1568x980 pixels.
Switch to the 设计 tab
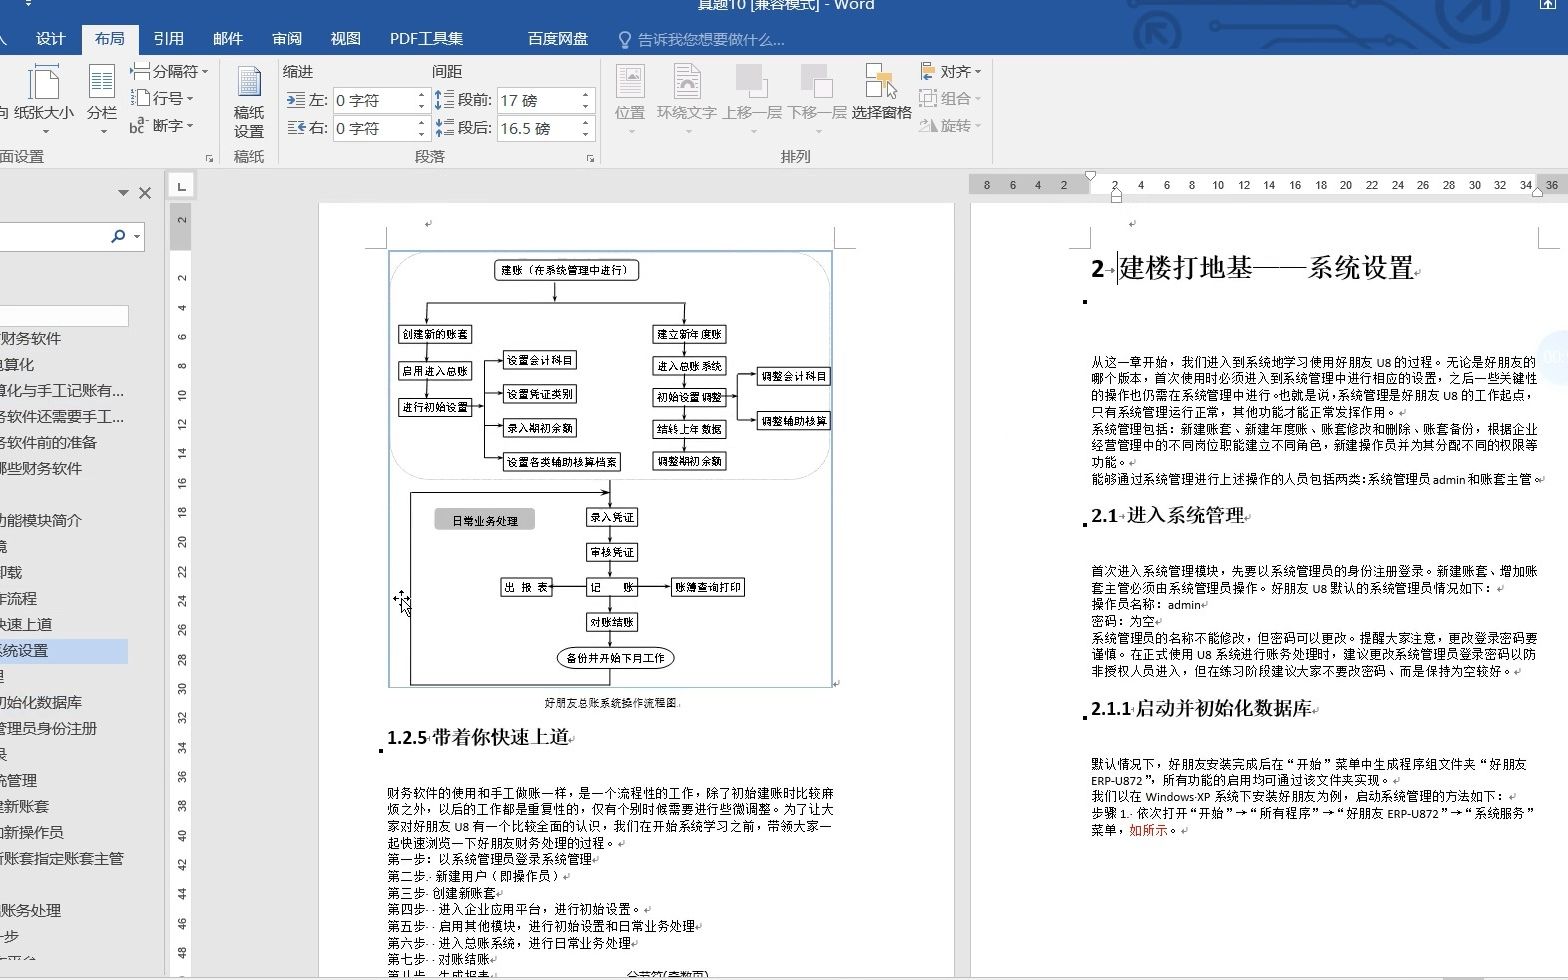click(50, 39)
